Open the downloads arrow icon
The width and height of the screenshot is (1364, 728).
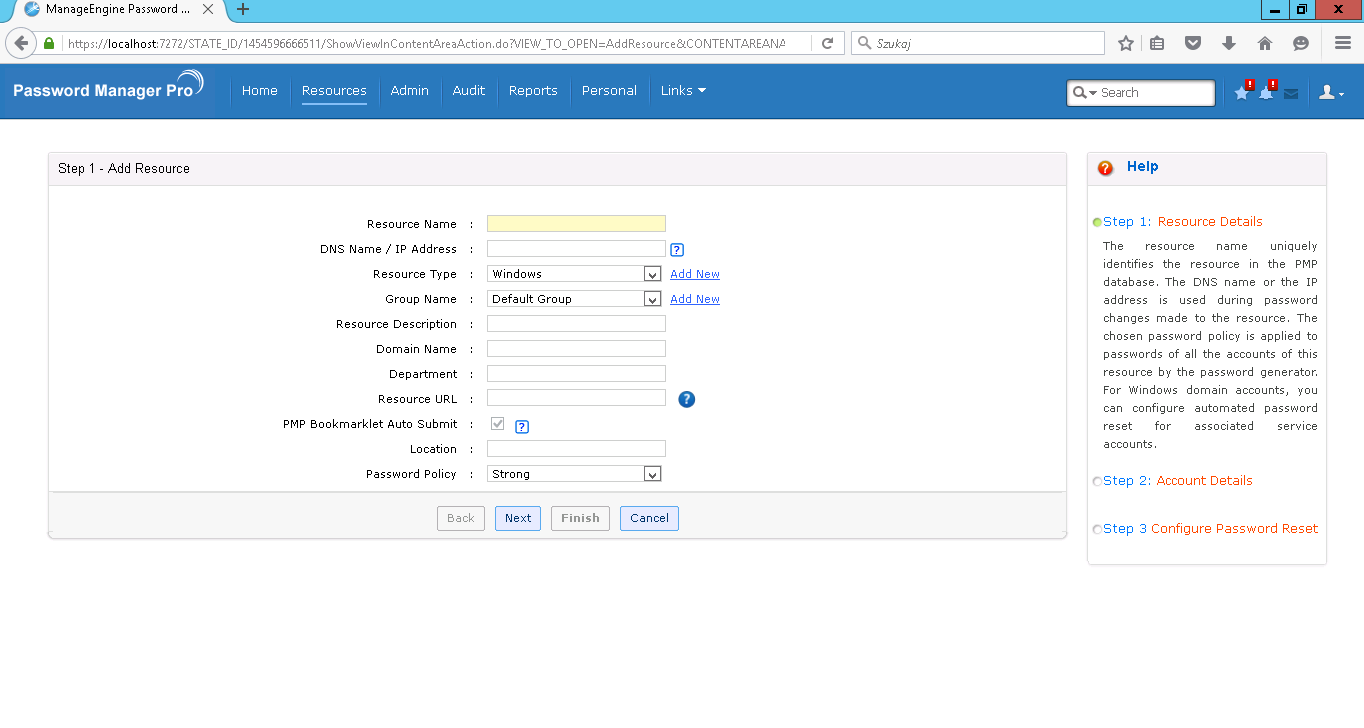[1229, 44]
